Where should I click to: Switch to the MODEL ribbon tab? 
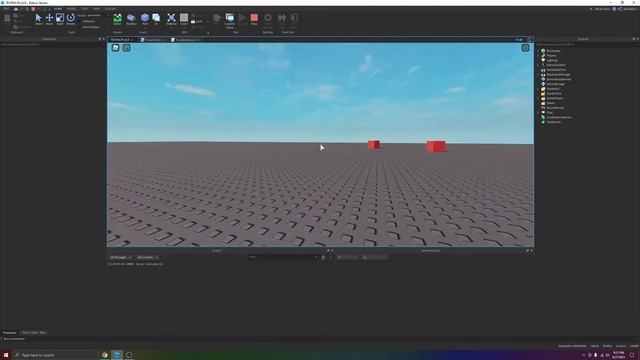pos(71,9)
